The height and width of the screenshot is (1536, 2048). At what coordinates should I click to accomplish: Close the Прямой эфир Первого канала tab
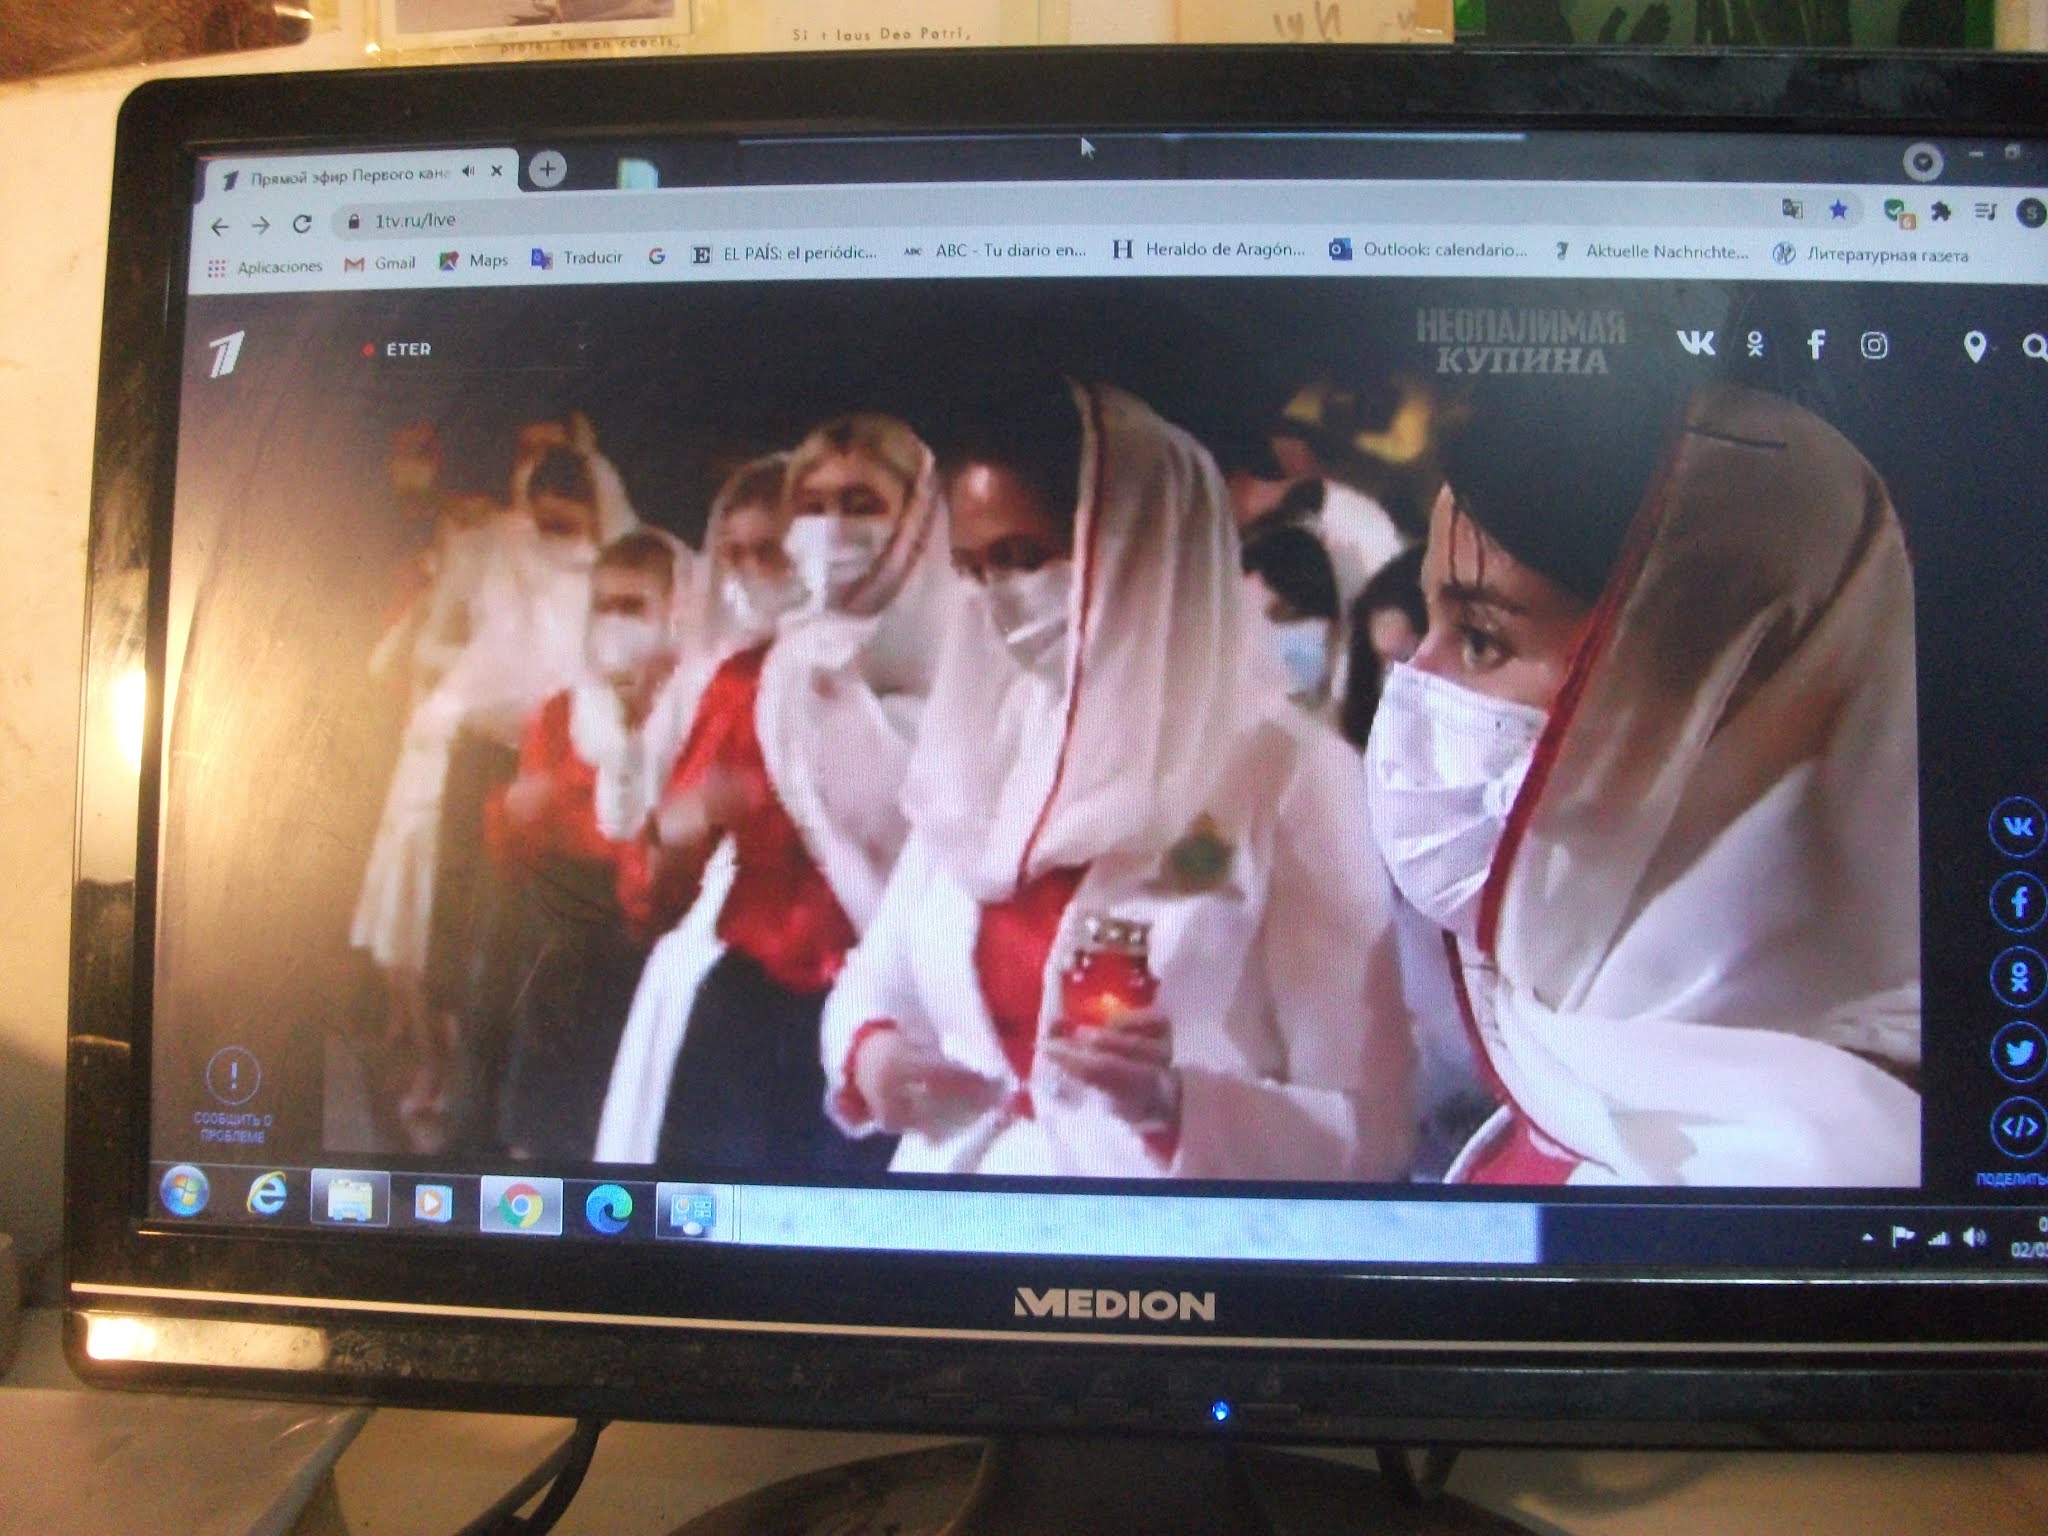[497, 171]
